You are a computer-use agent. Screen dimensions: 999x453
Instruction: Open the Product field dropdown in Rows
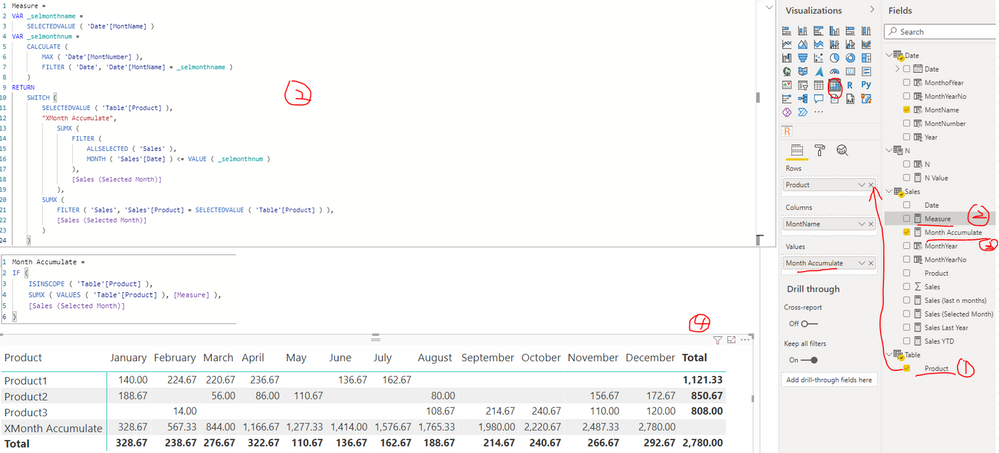861,184
